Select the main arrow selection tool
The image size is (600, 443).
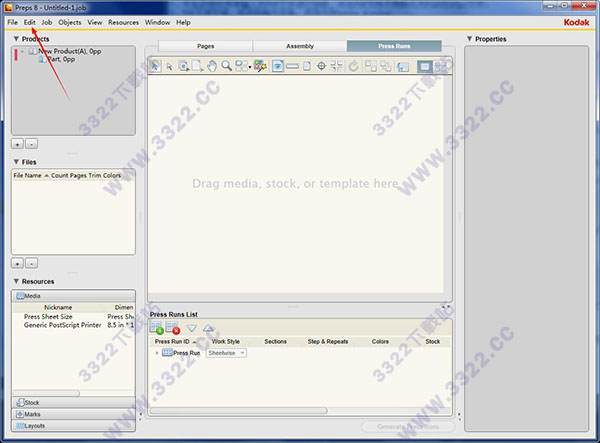[155, 66]
